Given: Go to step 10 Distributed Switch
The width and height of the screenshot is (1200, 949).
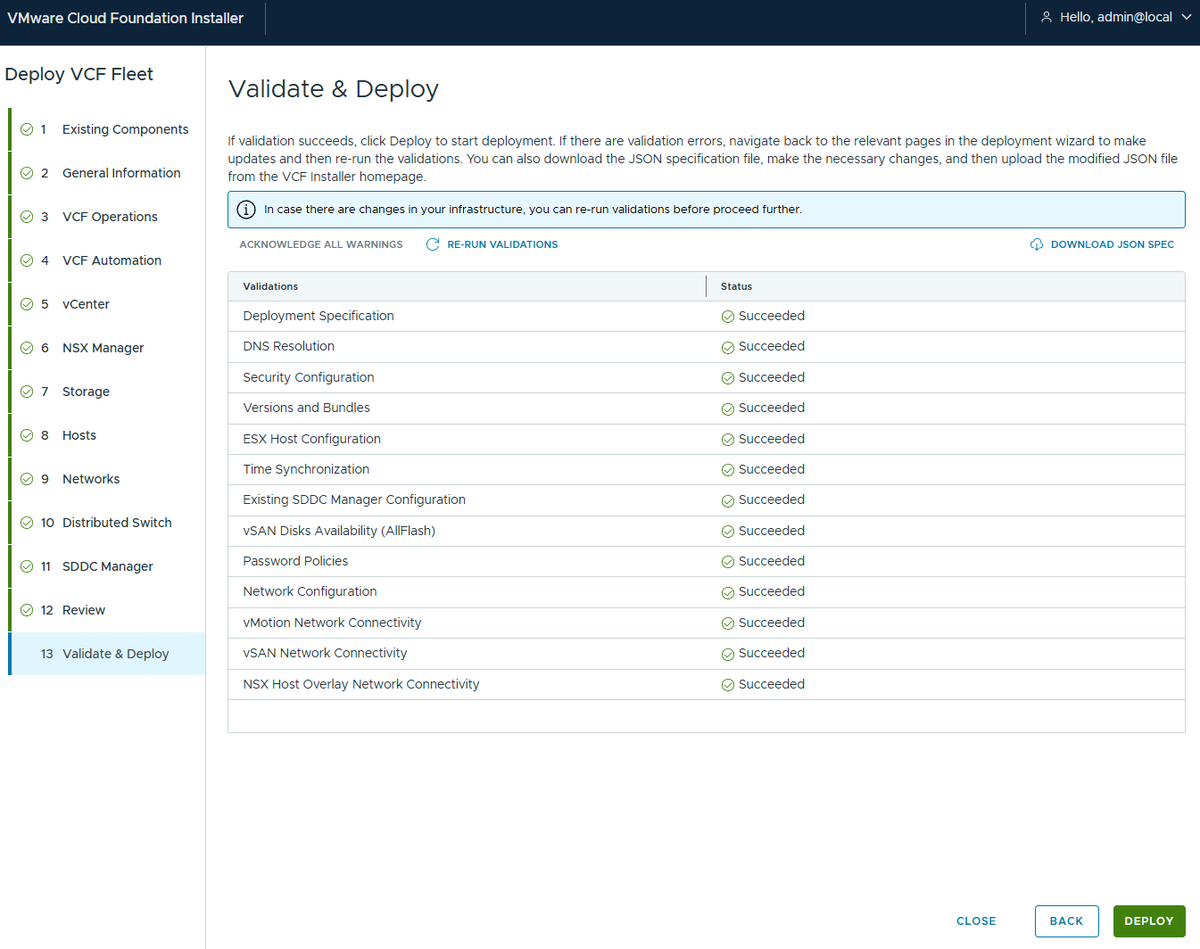Looking at the screenshot, I should point(107,523).
